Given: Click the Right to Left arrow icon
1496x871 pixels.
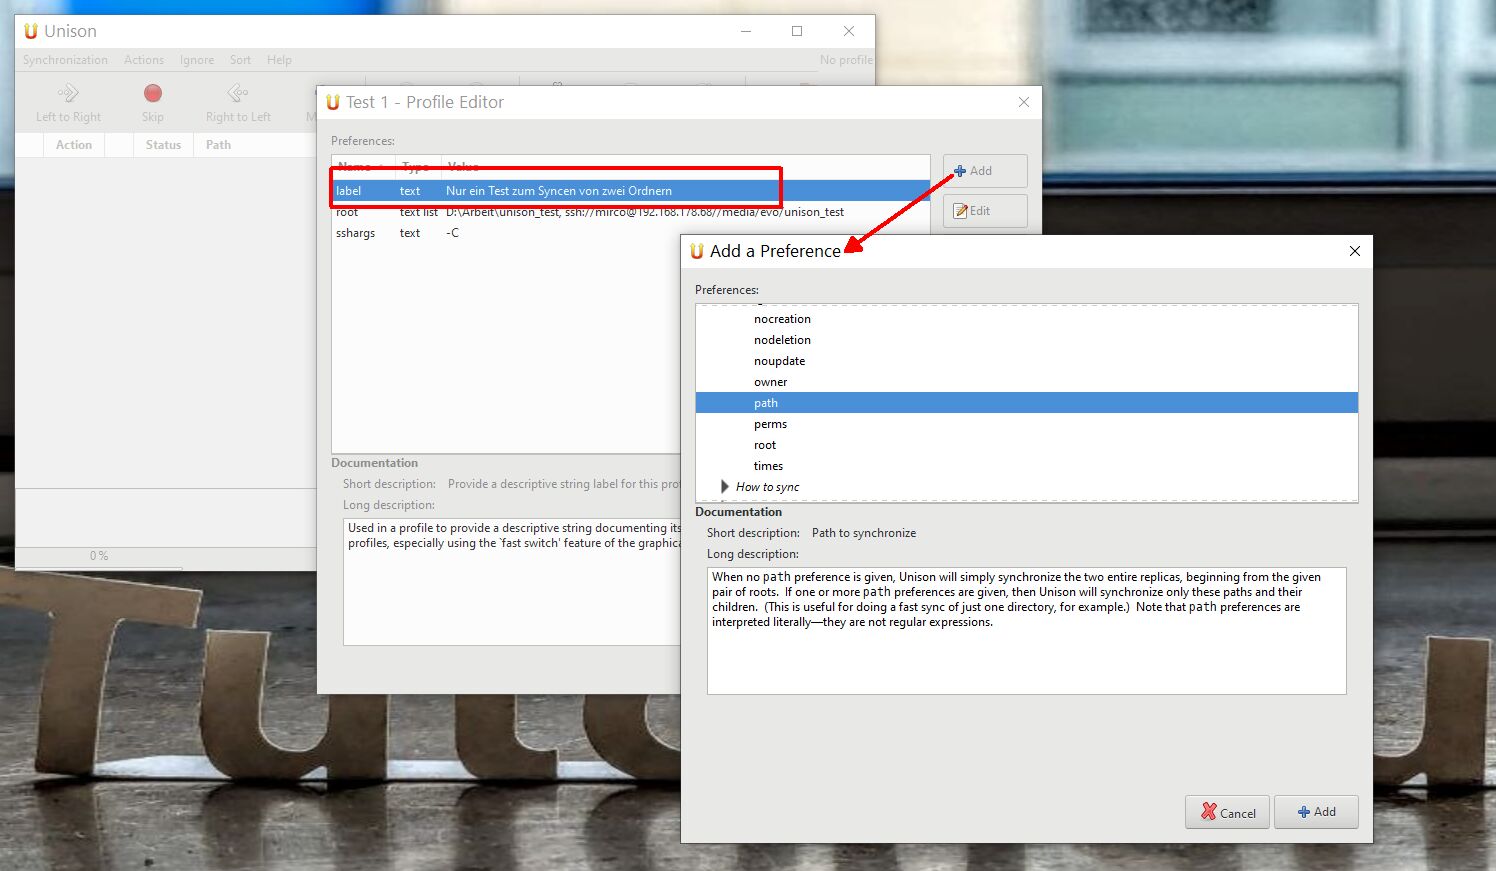Looking at the screenshot, I should tap(238, 94).
